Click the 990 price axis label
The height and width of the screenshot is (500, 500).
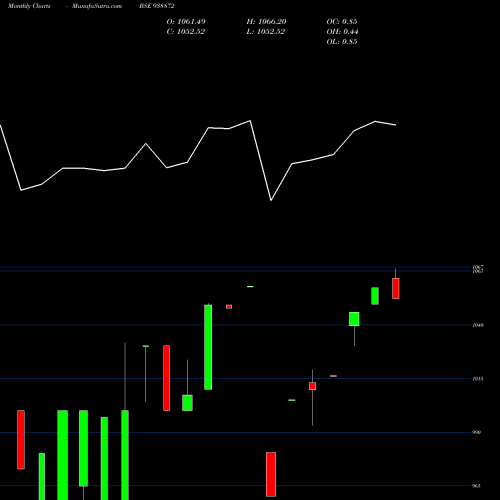(477, 432)
